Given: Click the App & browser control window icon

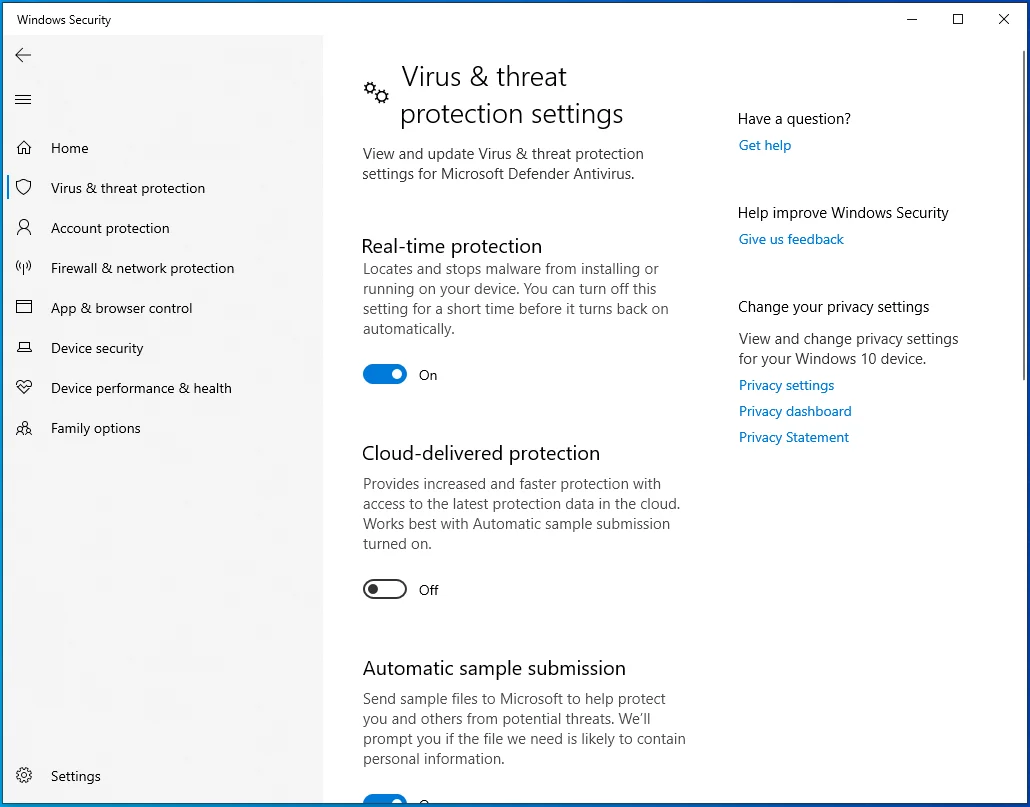Looking at the screenshot, I should pos(24,307).
